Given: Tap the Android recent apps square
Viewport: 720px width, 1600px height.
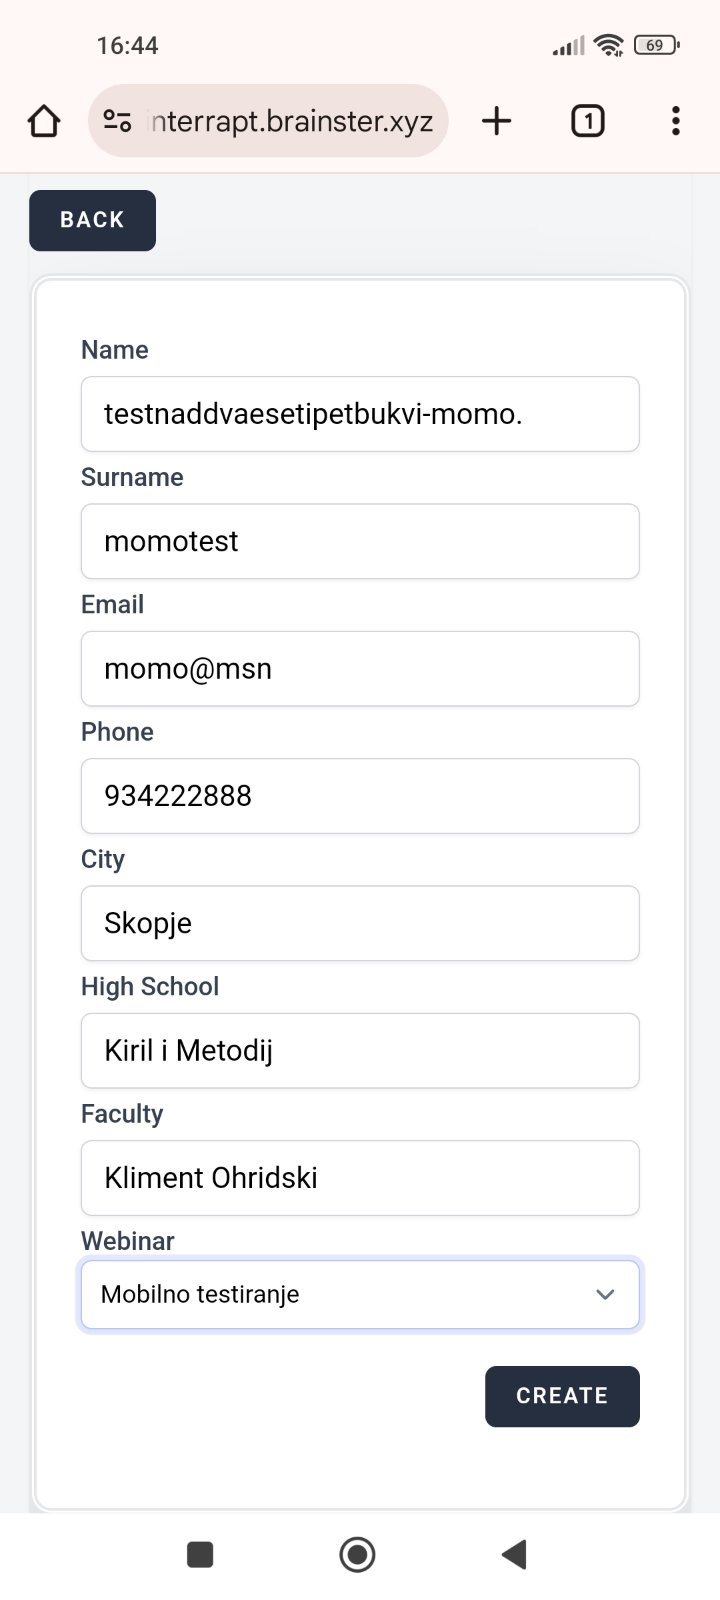Looking at the screenshot, I should click(200, 1554).
